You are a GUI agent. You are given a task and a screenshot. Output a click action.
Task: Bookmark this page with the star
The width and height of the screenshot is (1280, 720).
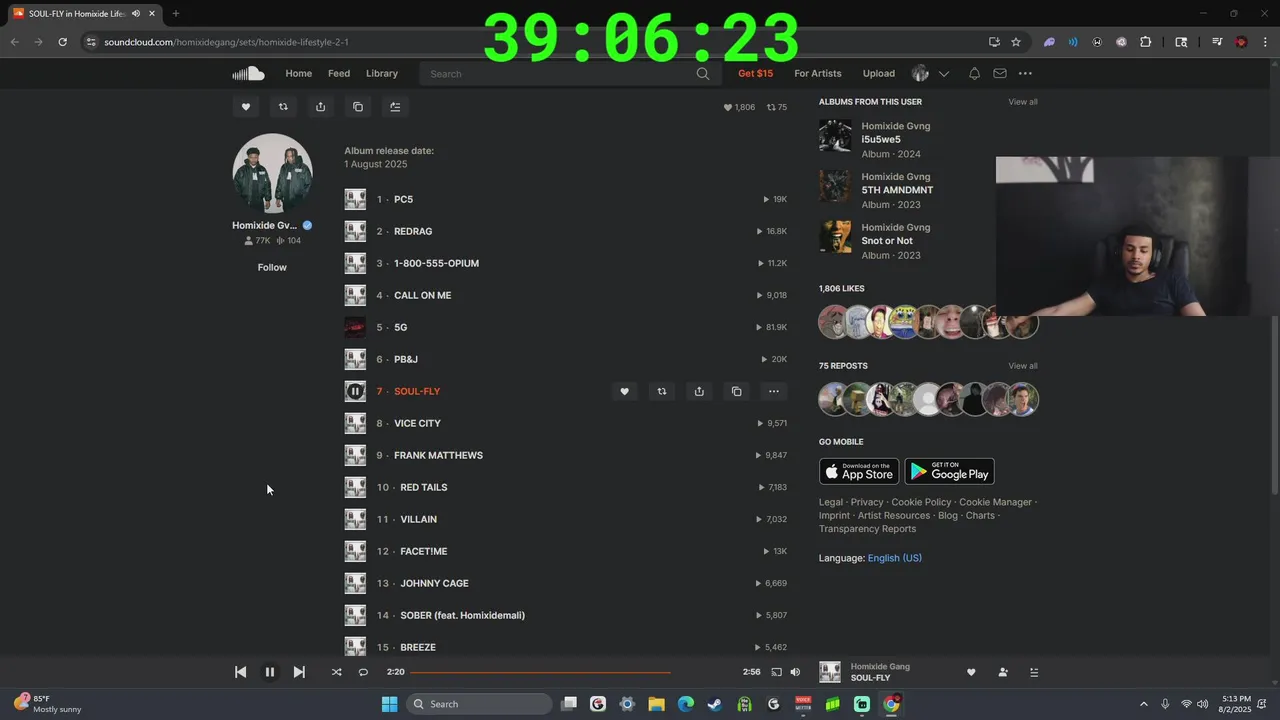1016,42
